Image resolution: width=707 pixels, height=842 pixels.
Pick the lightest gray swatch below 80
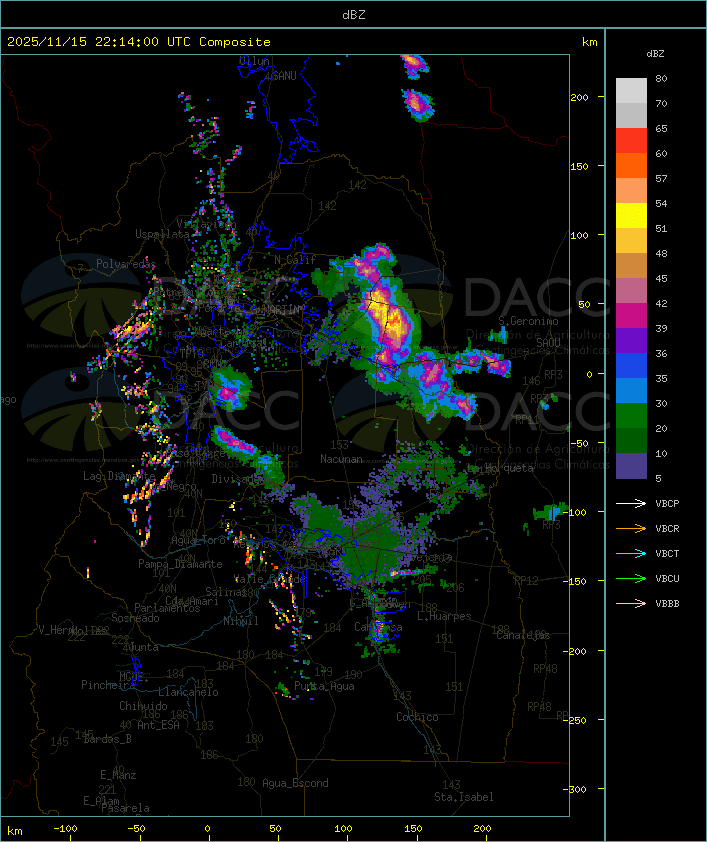(631, 91)
